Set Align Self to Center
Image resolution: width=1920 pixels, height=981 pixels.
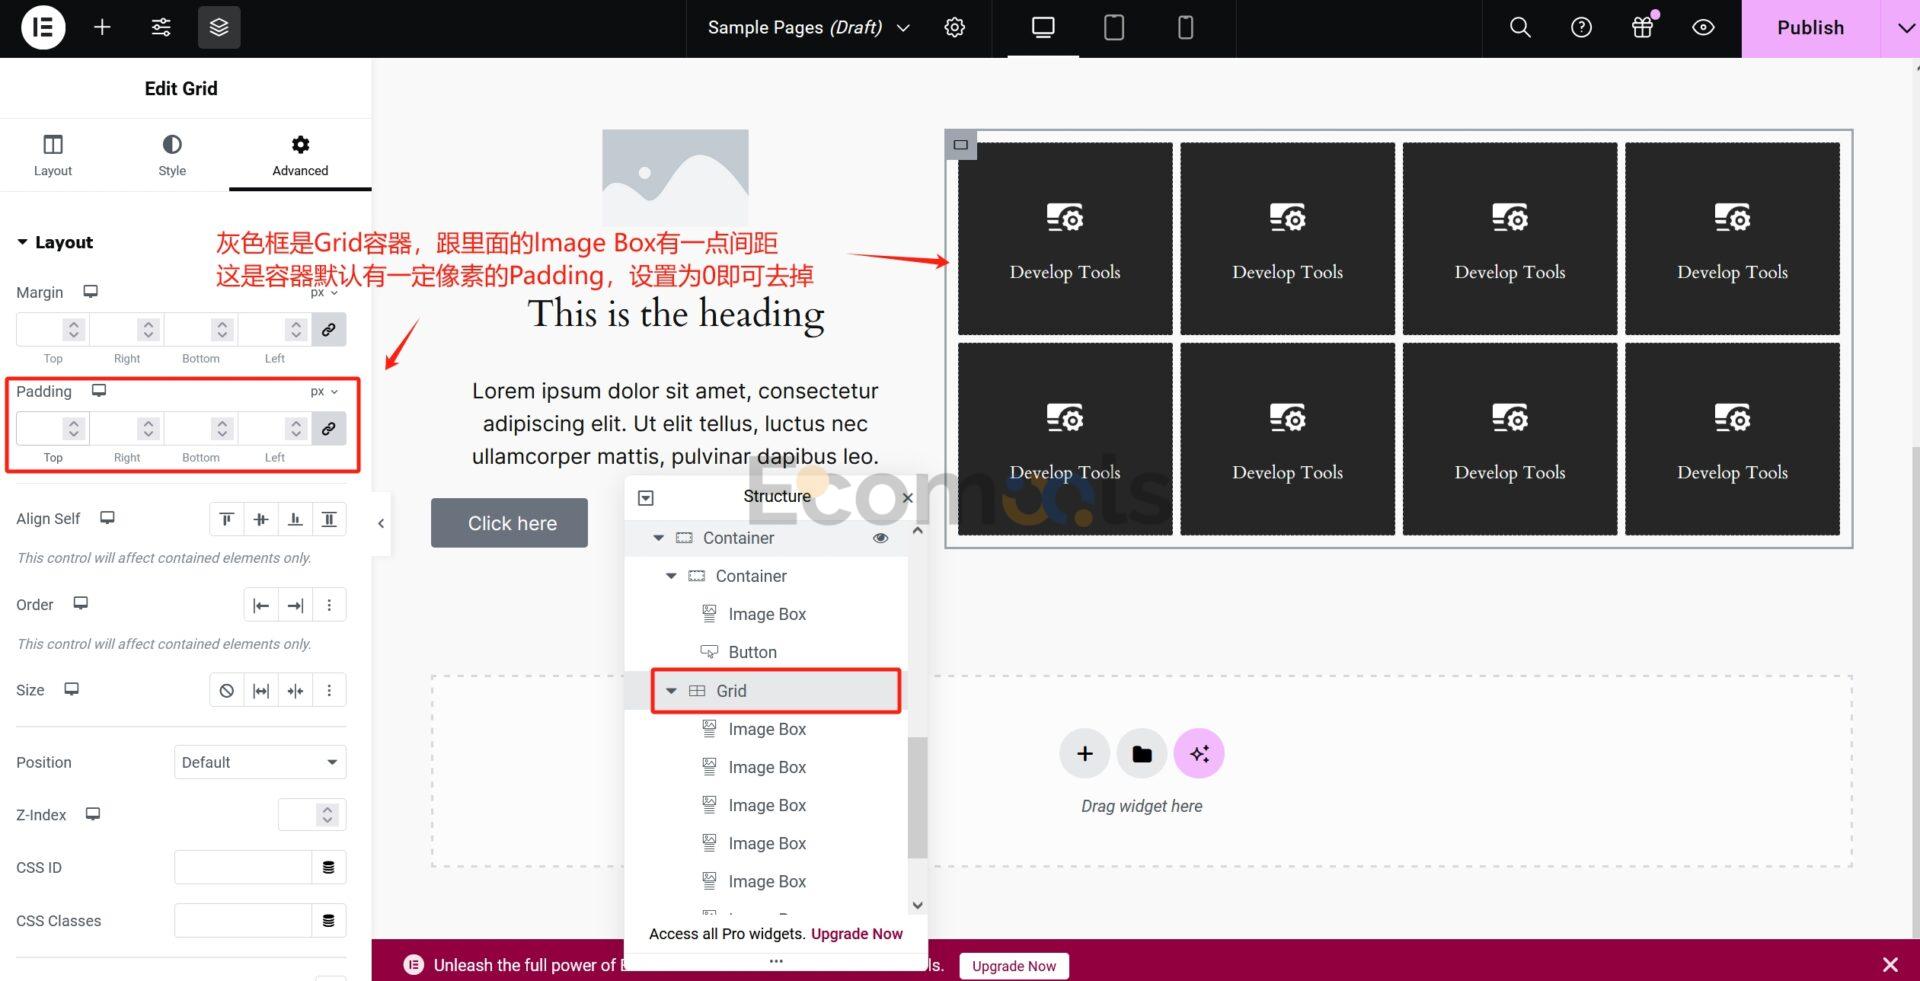pyautogui.click(x=261, y=519)
